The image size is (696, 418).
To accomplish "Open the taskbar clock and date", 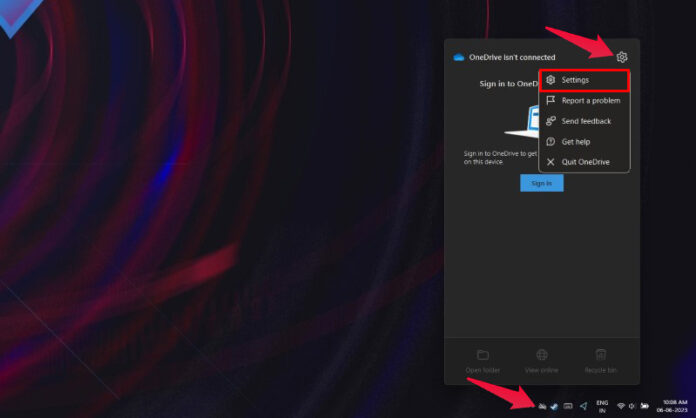I will coord(673,406).
